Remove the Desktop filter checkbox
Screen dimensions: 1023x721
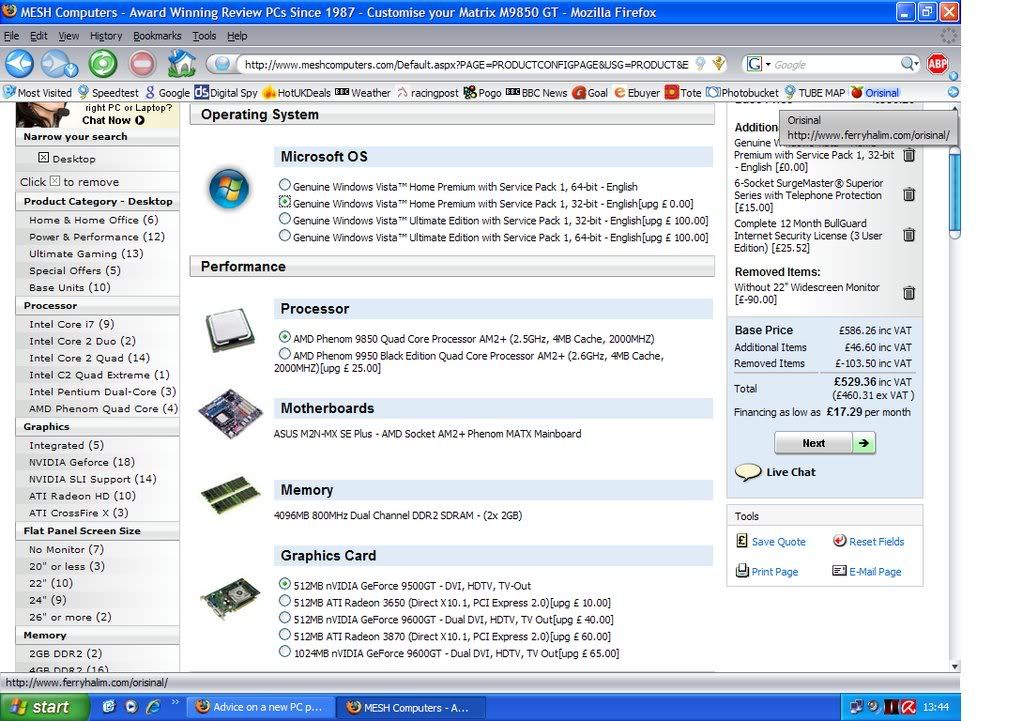tap(44, 158)
